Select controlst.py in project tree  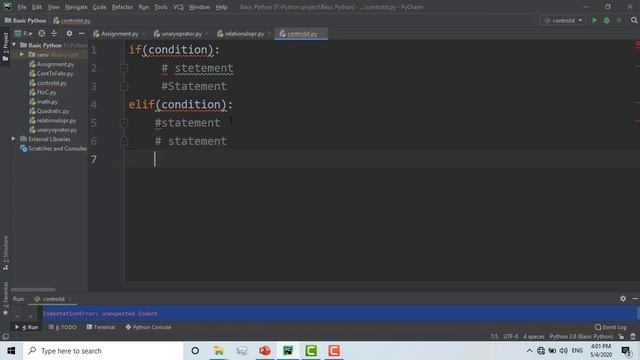[48, 83]
